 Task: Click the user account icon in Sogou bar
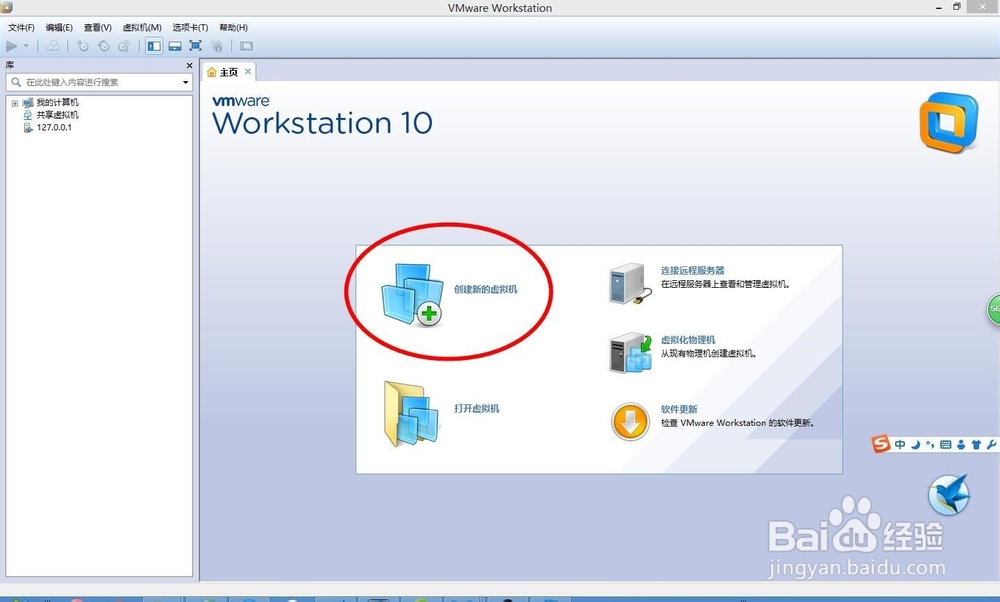[961, 444]
